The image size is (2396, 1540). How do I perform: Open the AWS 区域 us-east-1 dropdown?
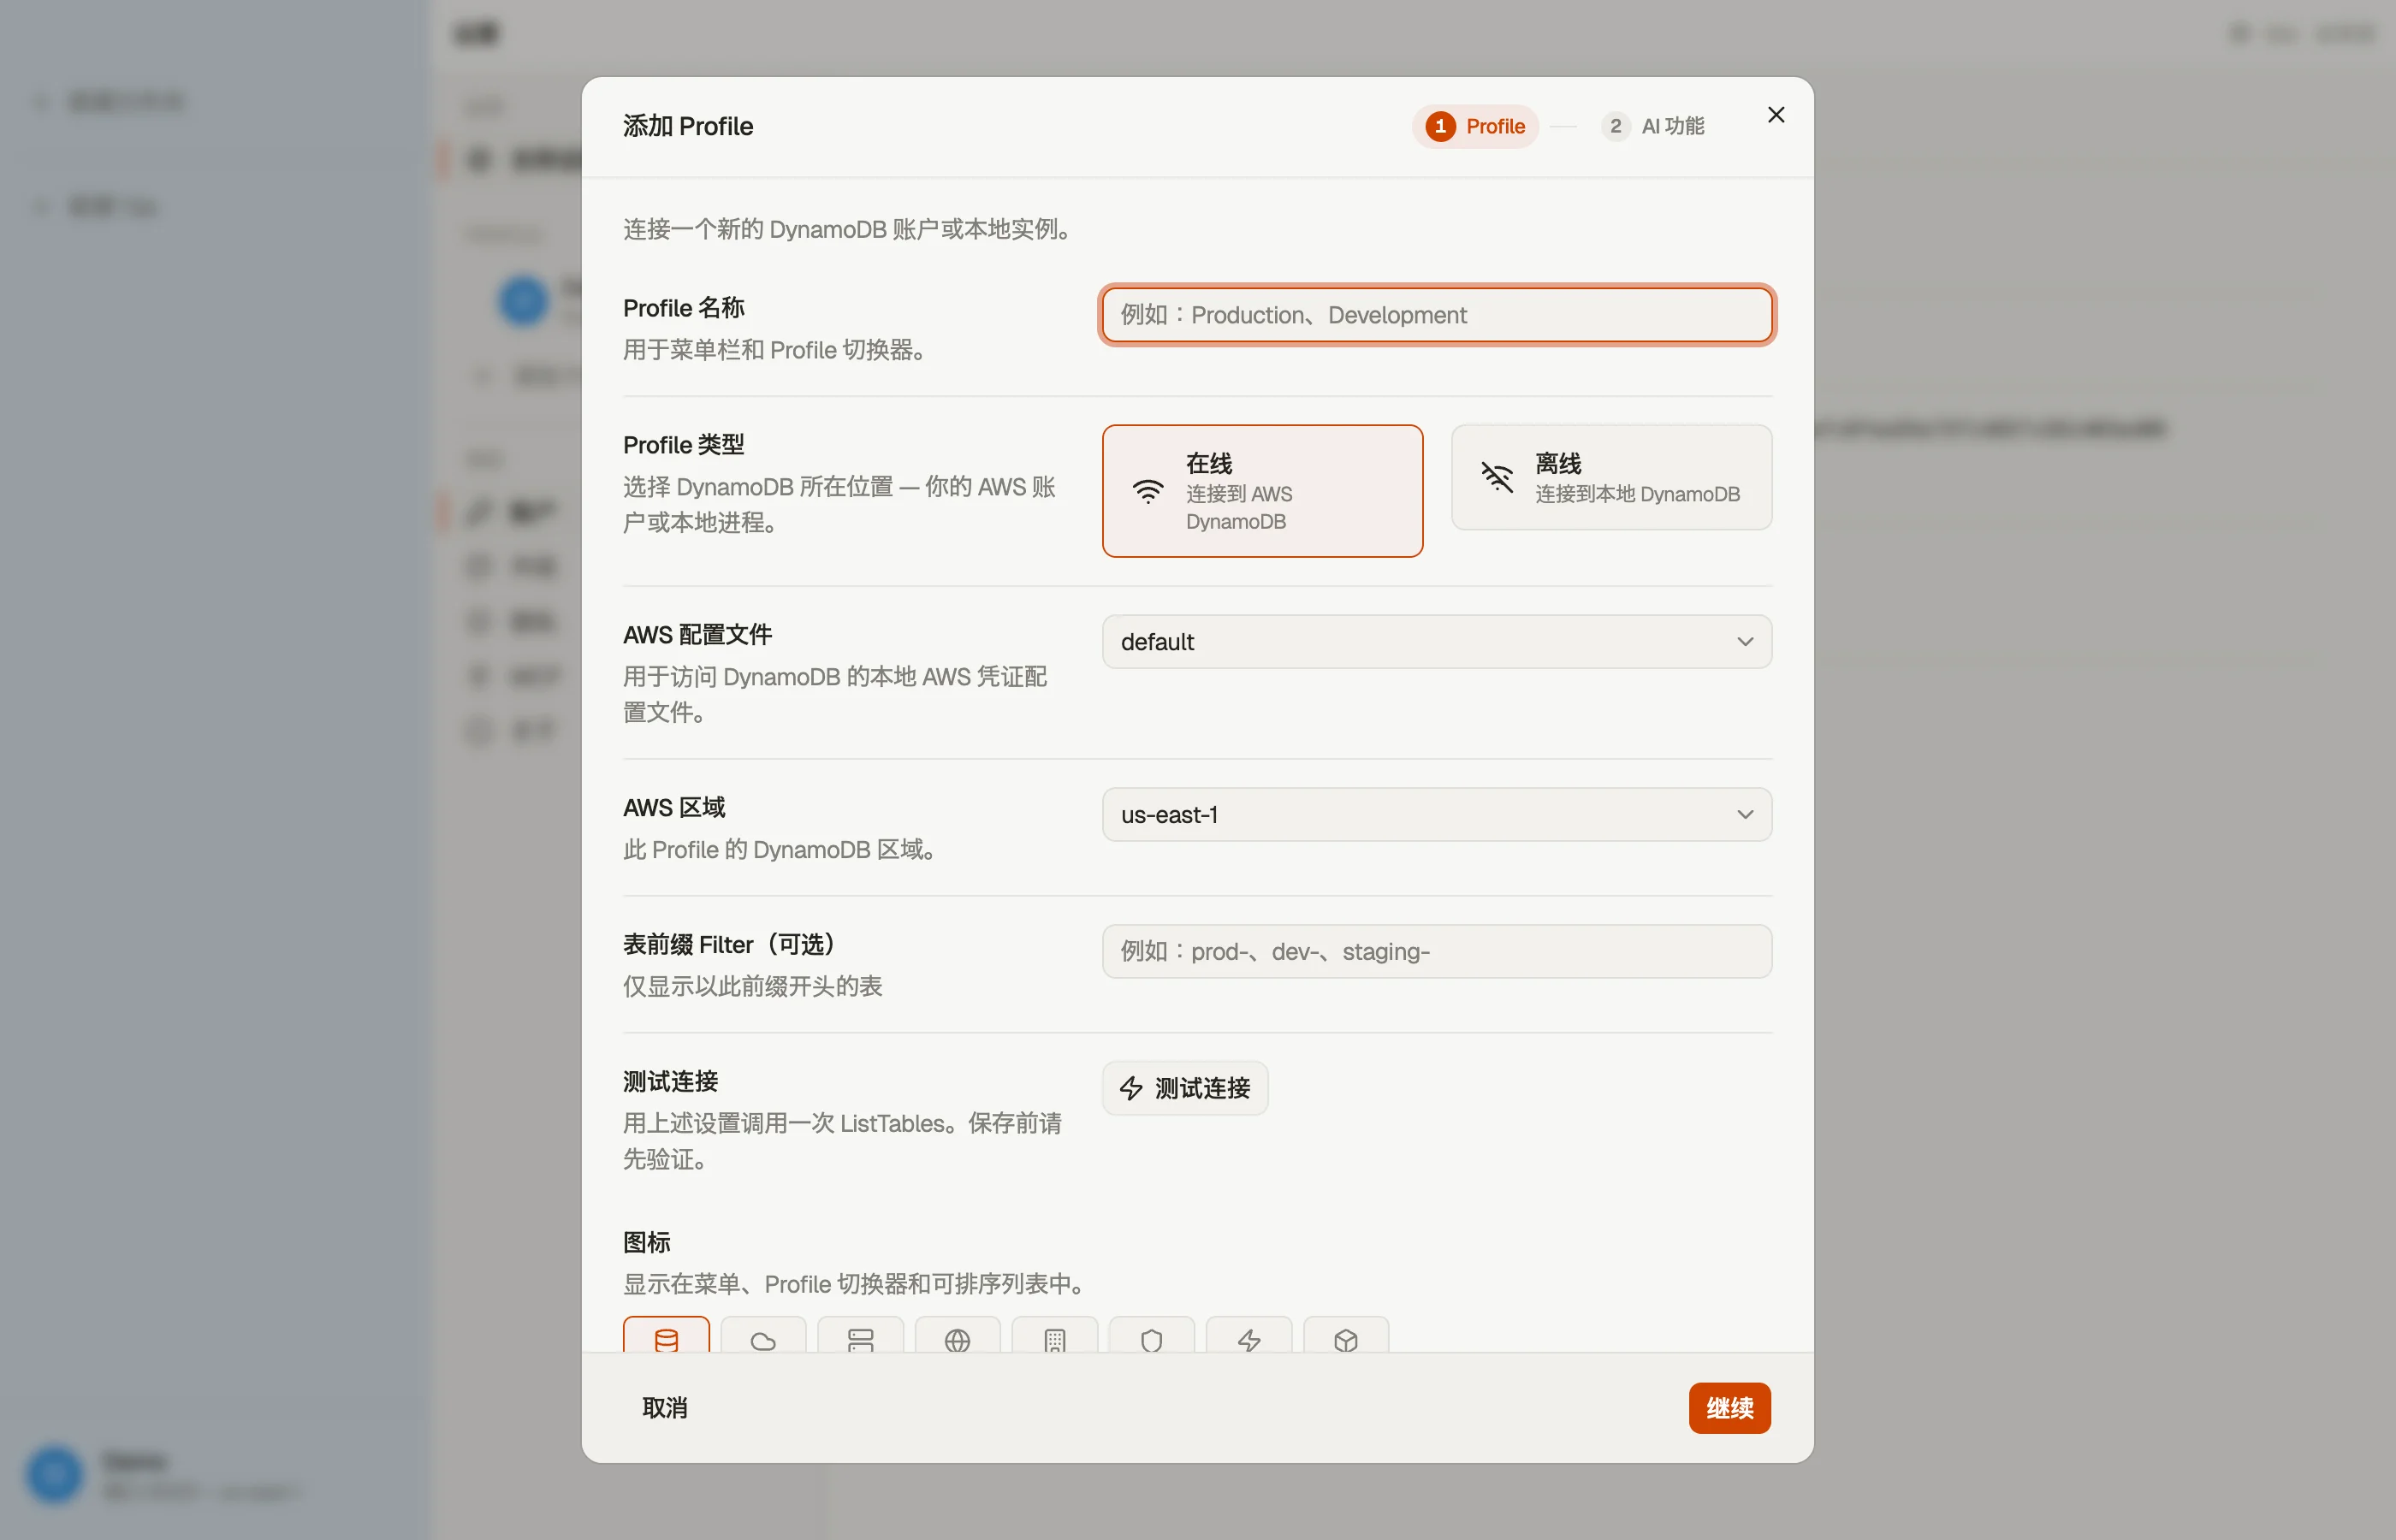point(1436,815)
